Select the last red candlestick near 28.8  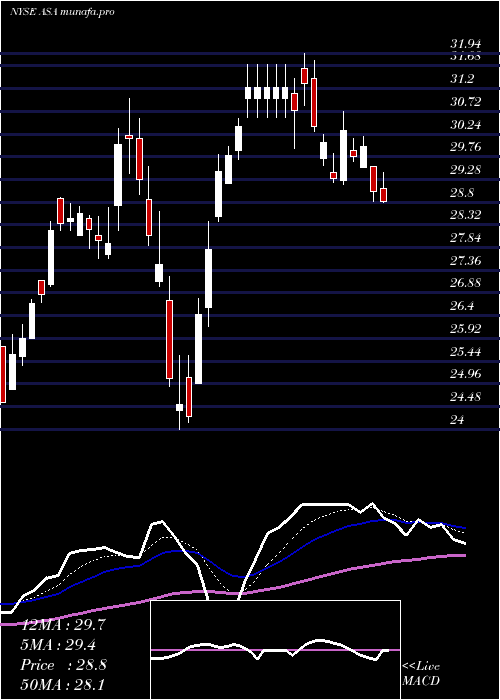383,195
